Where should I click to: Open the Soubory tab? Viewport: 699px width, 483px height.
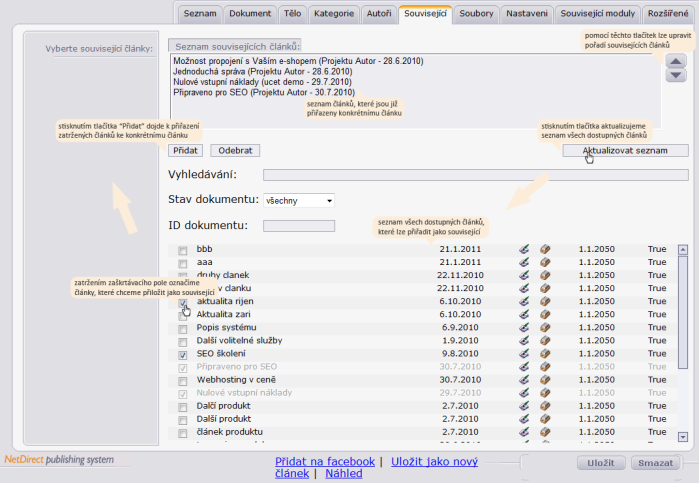(476, 13)
